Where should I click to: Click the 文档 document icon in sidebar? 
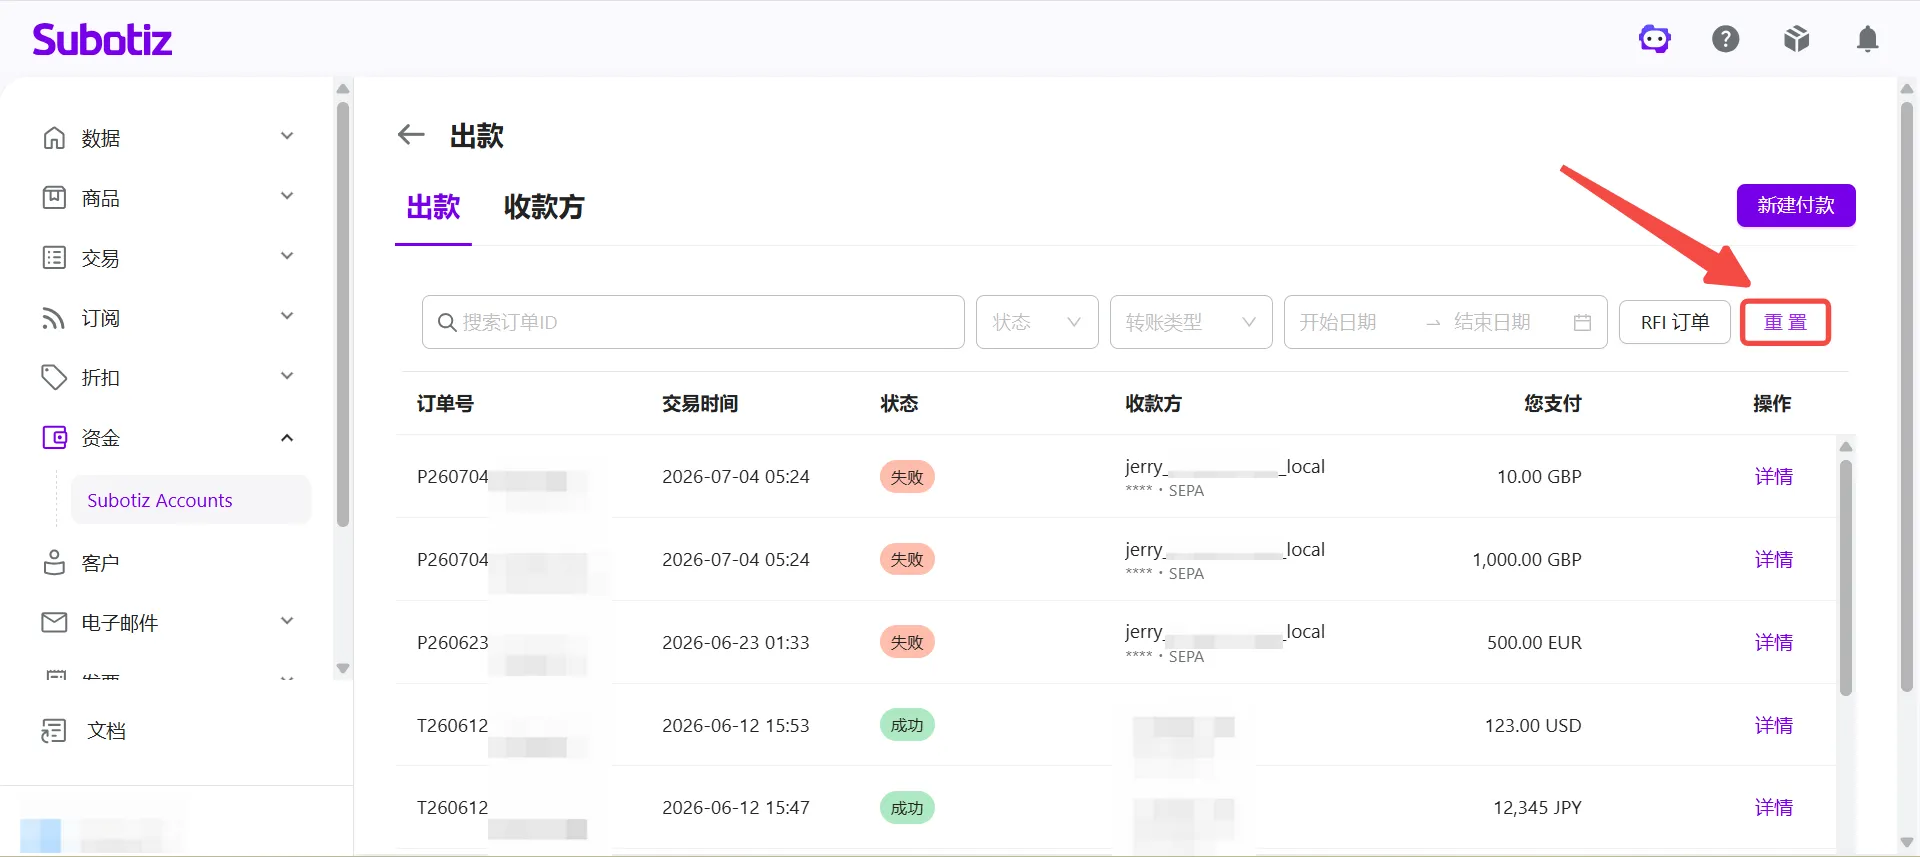coord(54,731)
